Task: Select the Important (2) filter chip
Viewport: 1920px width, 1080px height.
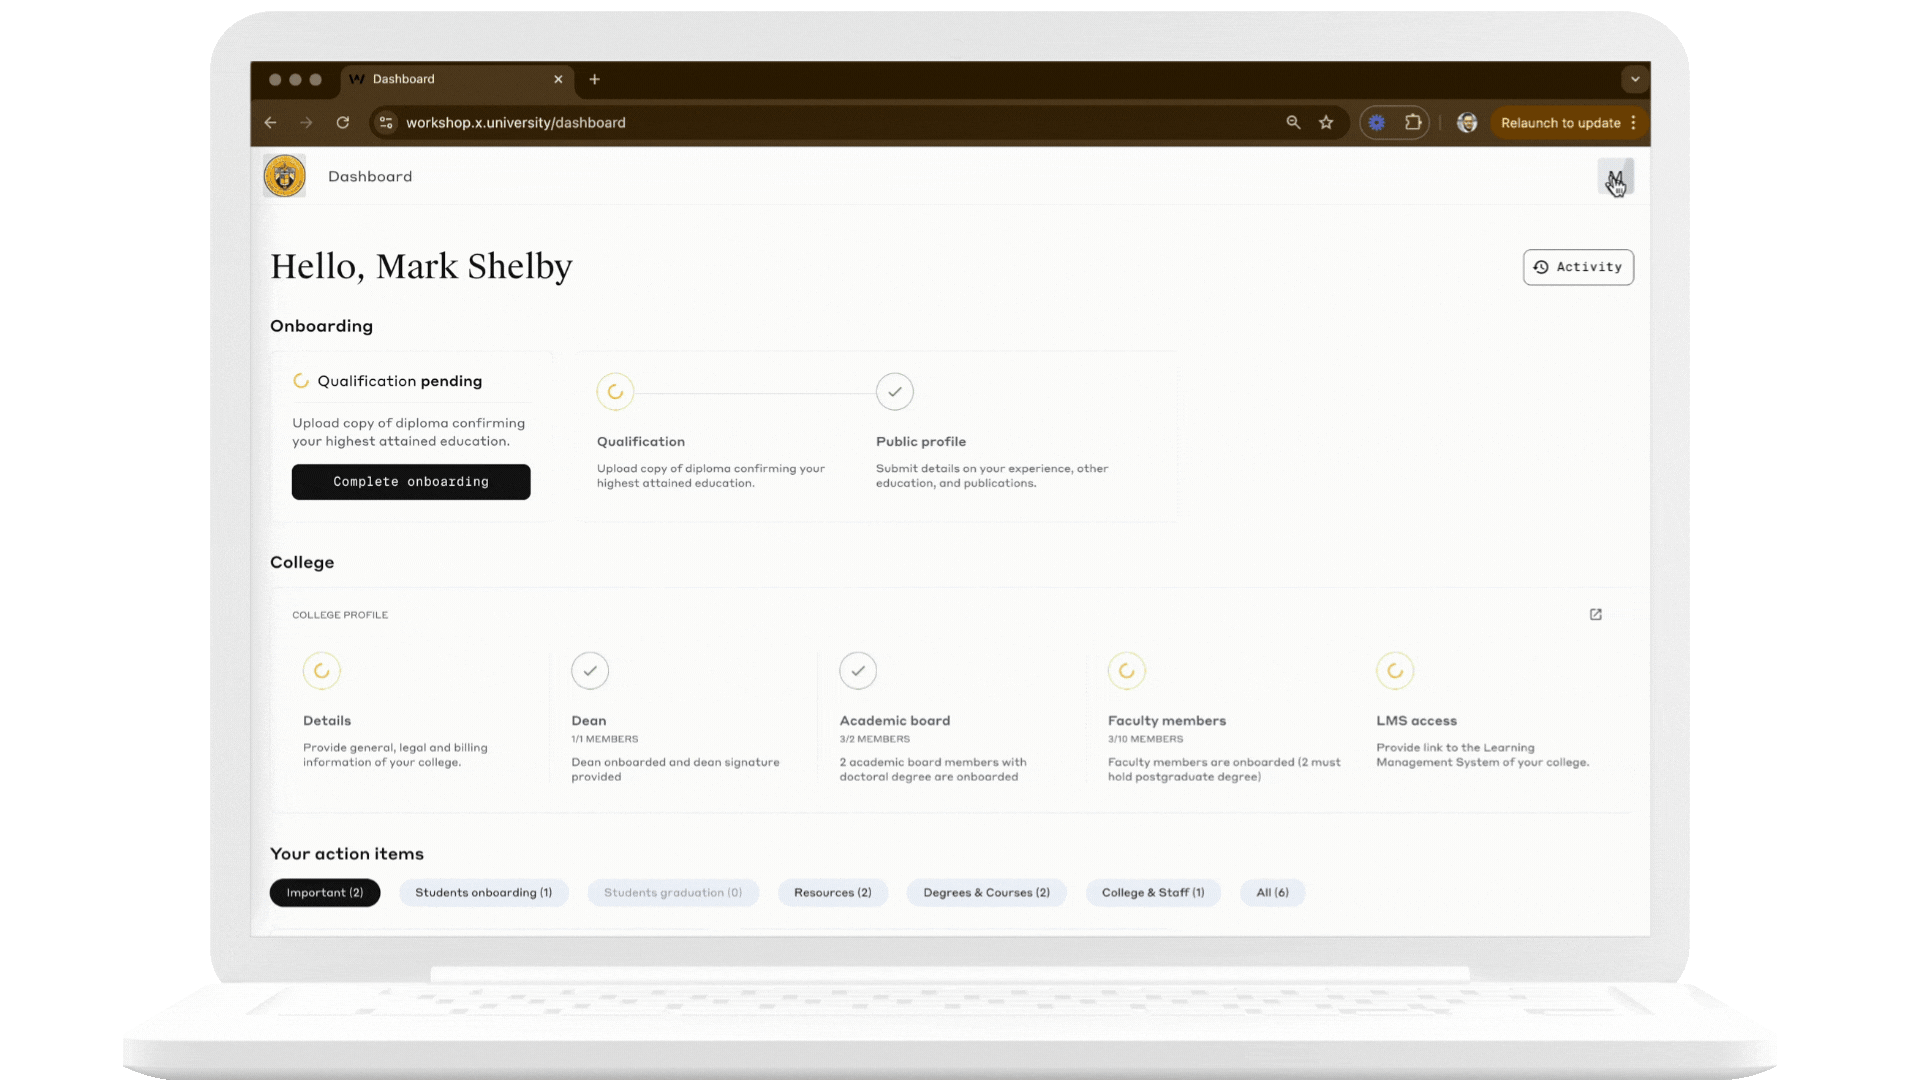Action: (324, 892)
